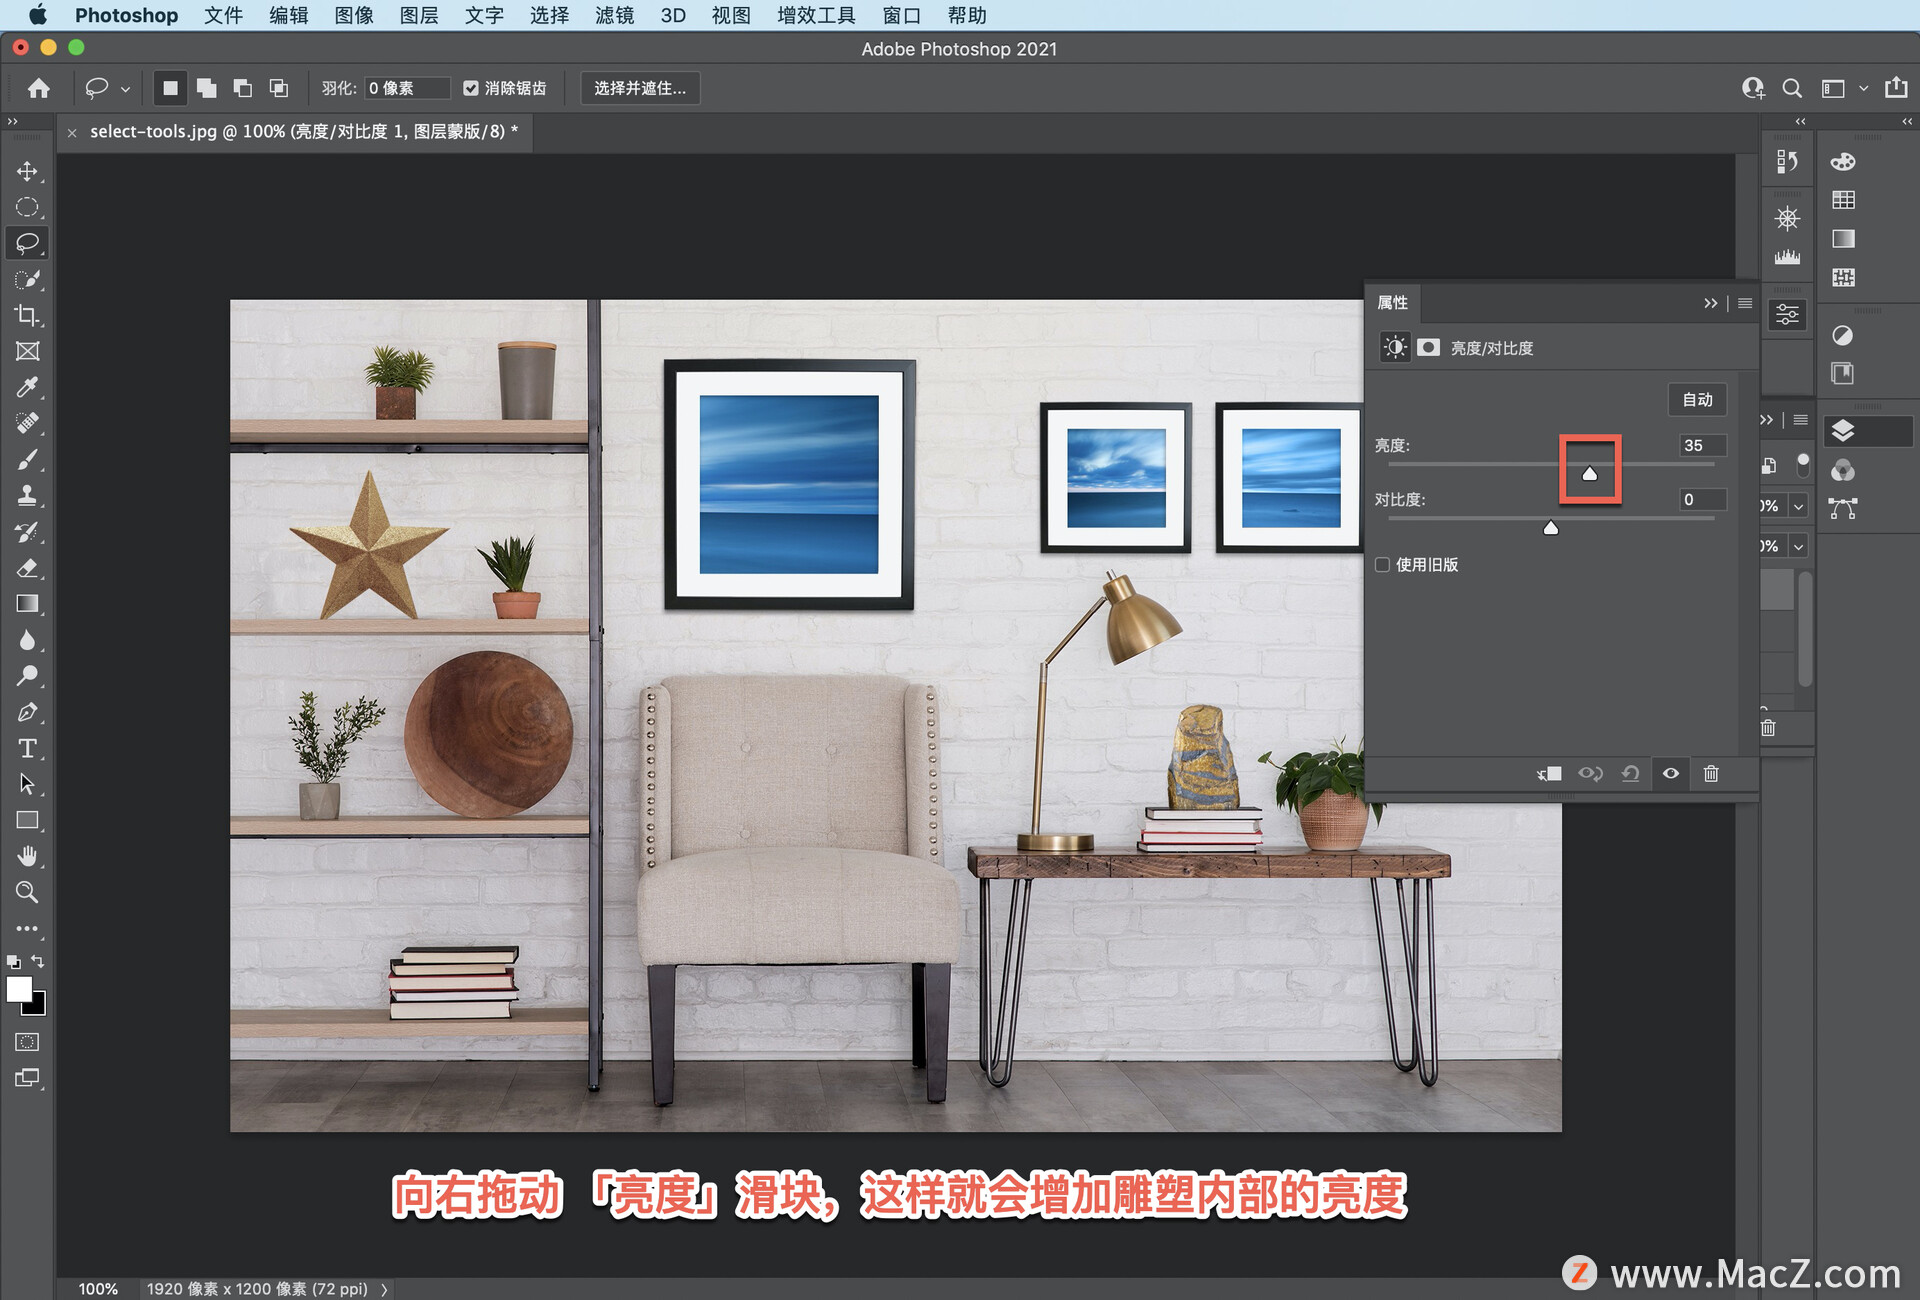1920x1300 pixels.
Task: Open the Swatches panel icon
Action: (1843, 200)
